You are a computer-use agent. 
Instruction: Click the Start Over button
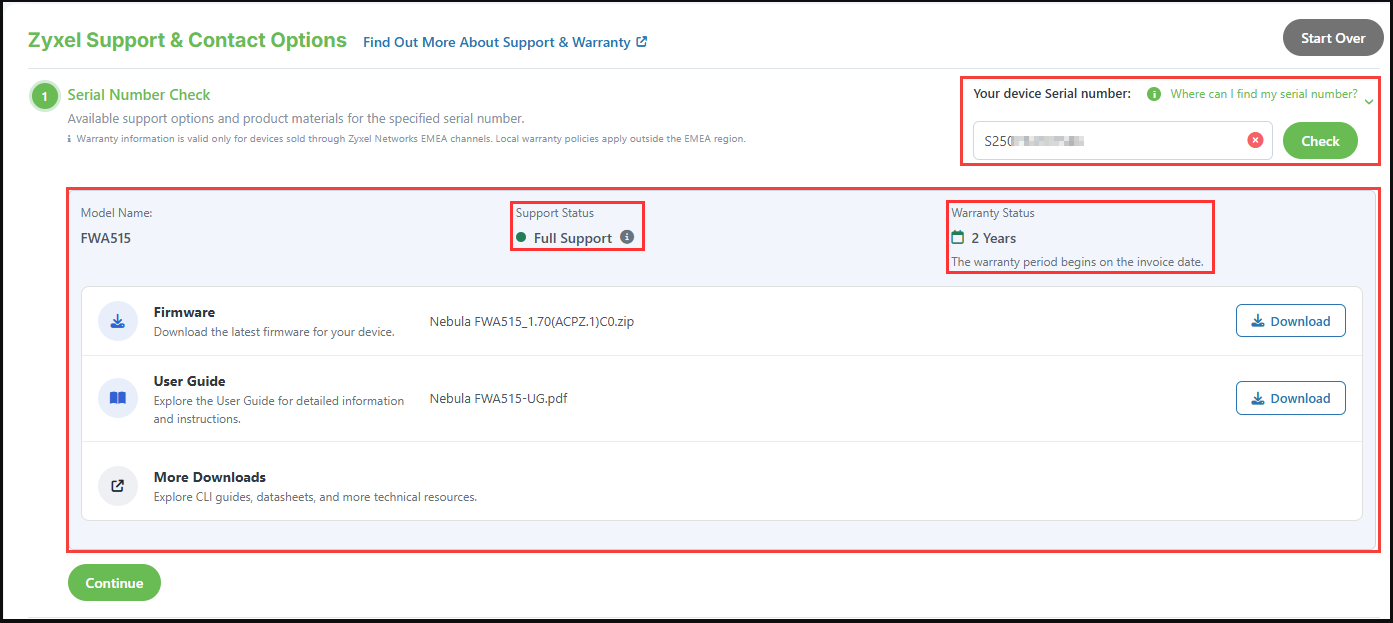[1332, 38]
